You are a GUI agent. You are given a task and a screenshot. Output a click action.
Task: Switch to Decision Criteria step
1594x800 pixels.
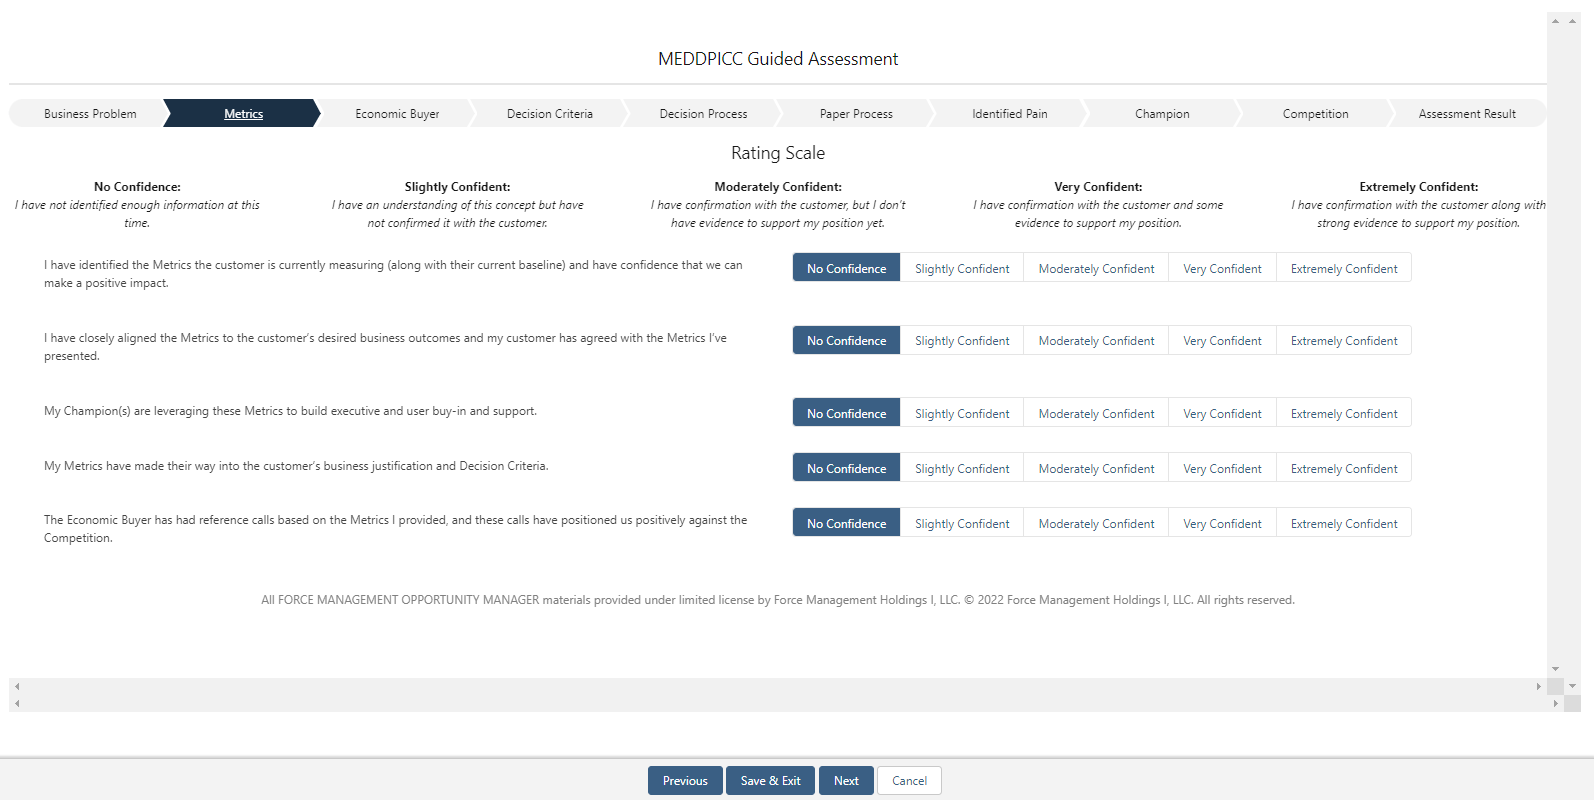tap(549, 114)
